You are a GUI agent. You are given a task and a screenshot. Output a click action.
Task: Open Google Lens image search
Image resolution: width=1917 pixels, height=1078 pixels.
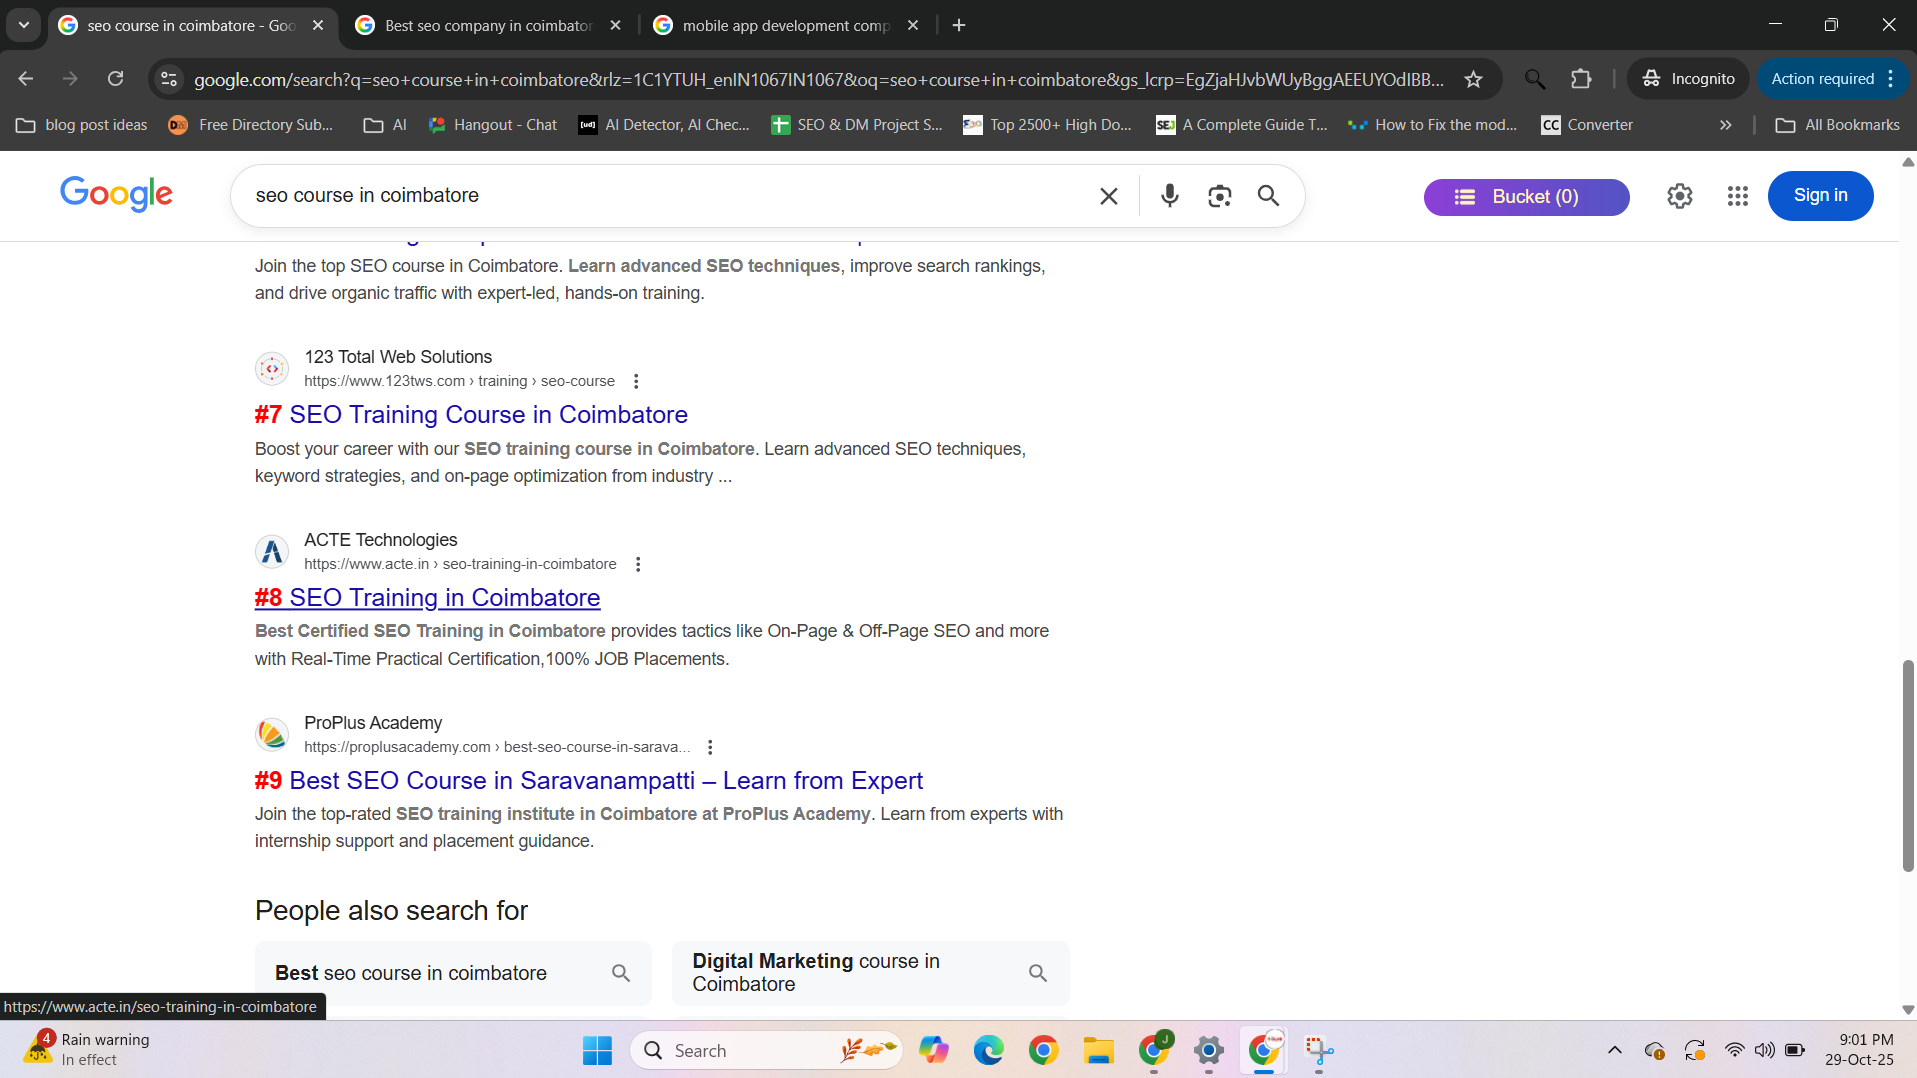(1219, 196)
